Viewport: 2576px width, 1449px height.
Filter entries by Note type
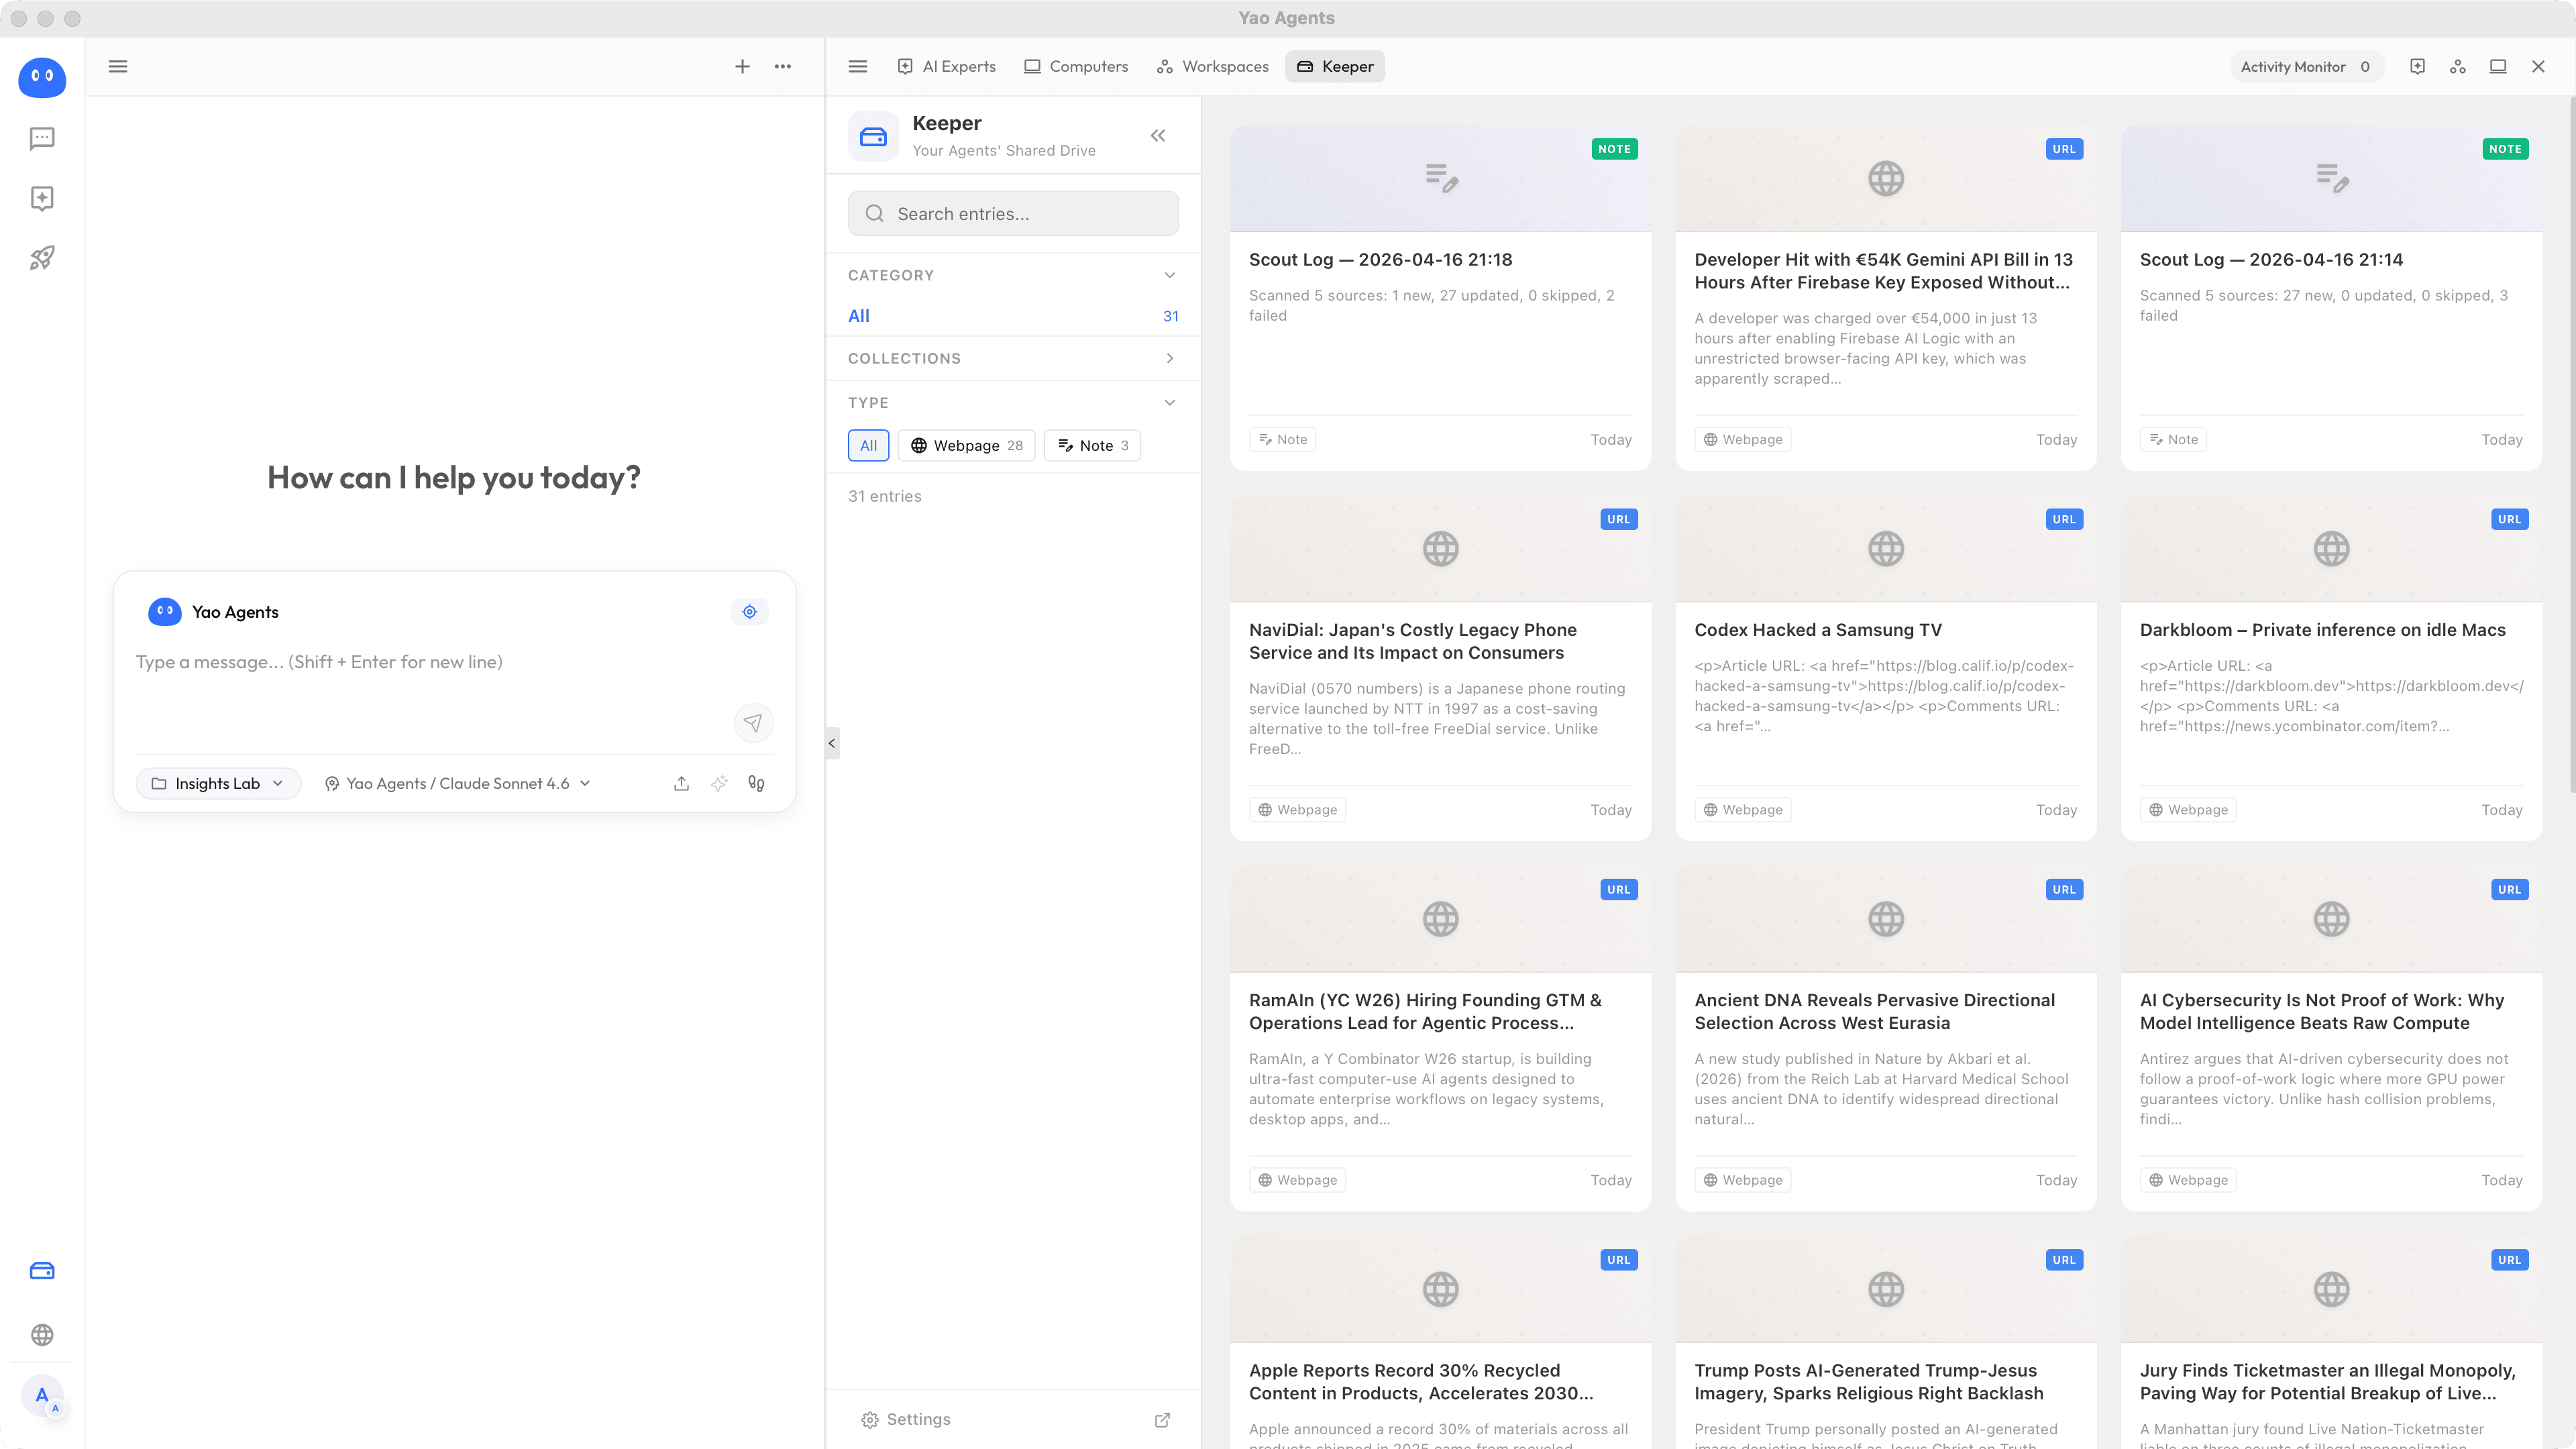pos(1092,446)
